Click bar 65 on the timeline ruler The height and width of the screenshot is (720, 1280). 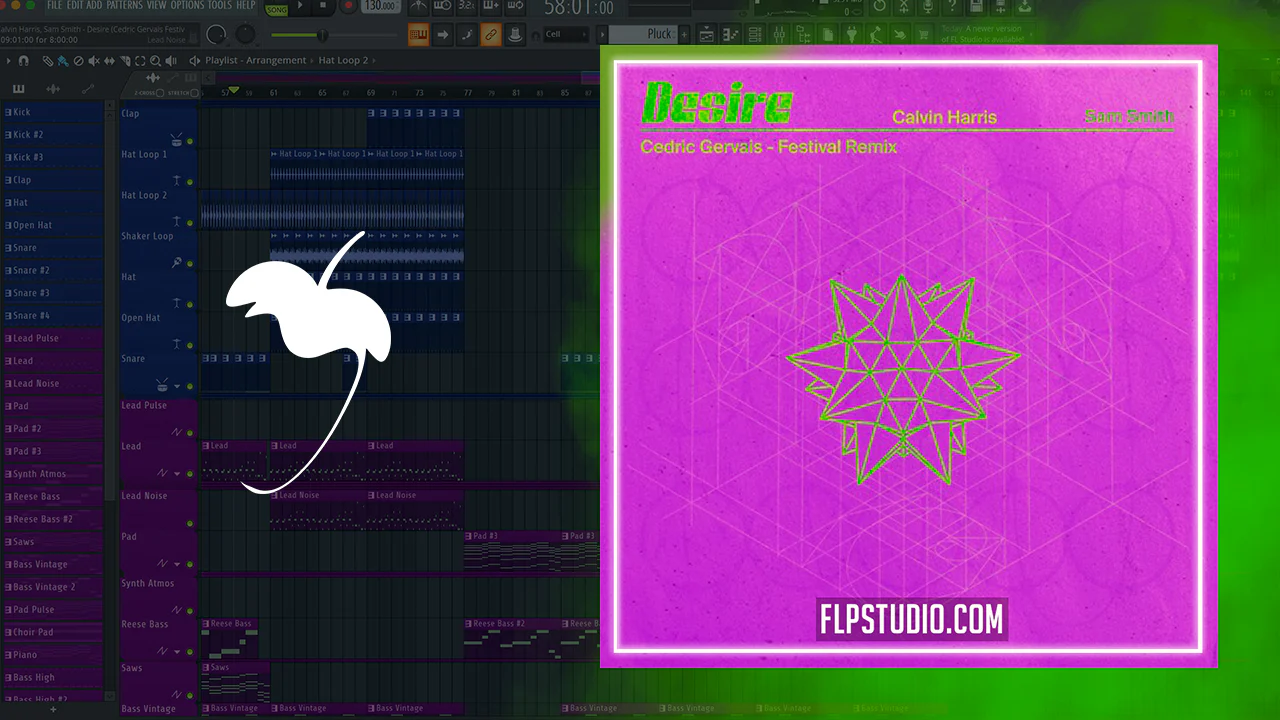tap(322, 93)
